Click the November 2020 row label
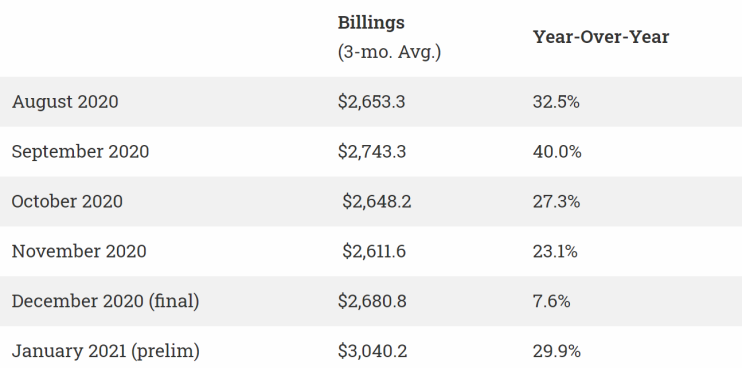This screenshot has width=743, height=369. (x=79, y=251)
